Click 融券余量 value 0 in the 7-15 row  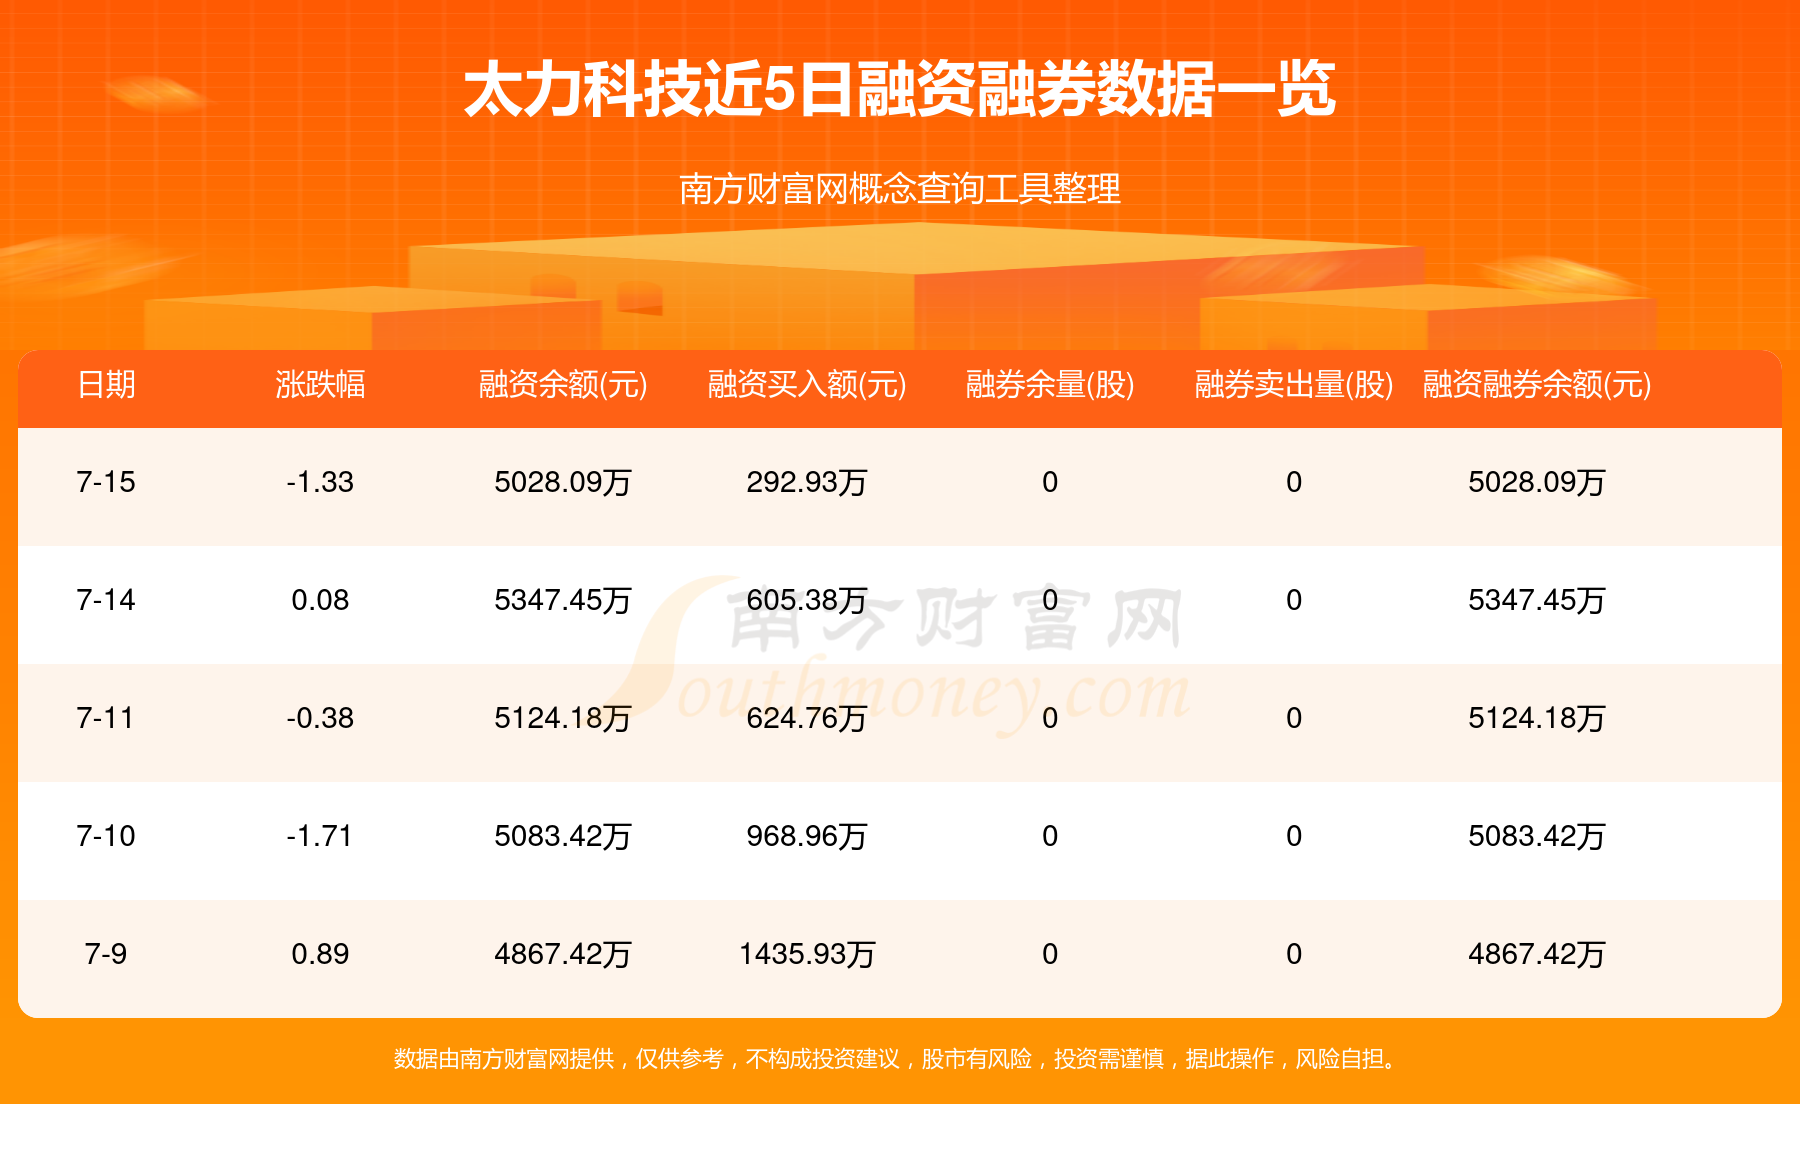1050,482
